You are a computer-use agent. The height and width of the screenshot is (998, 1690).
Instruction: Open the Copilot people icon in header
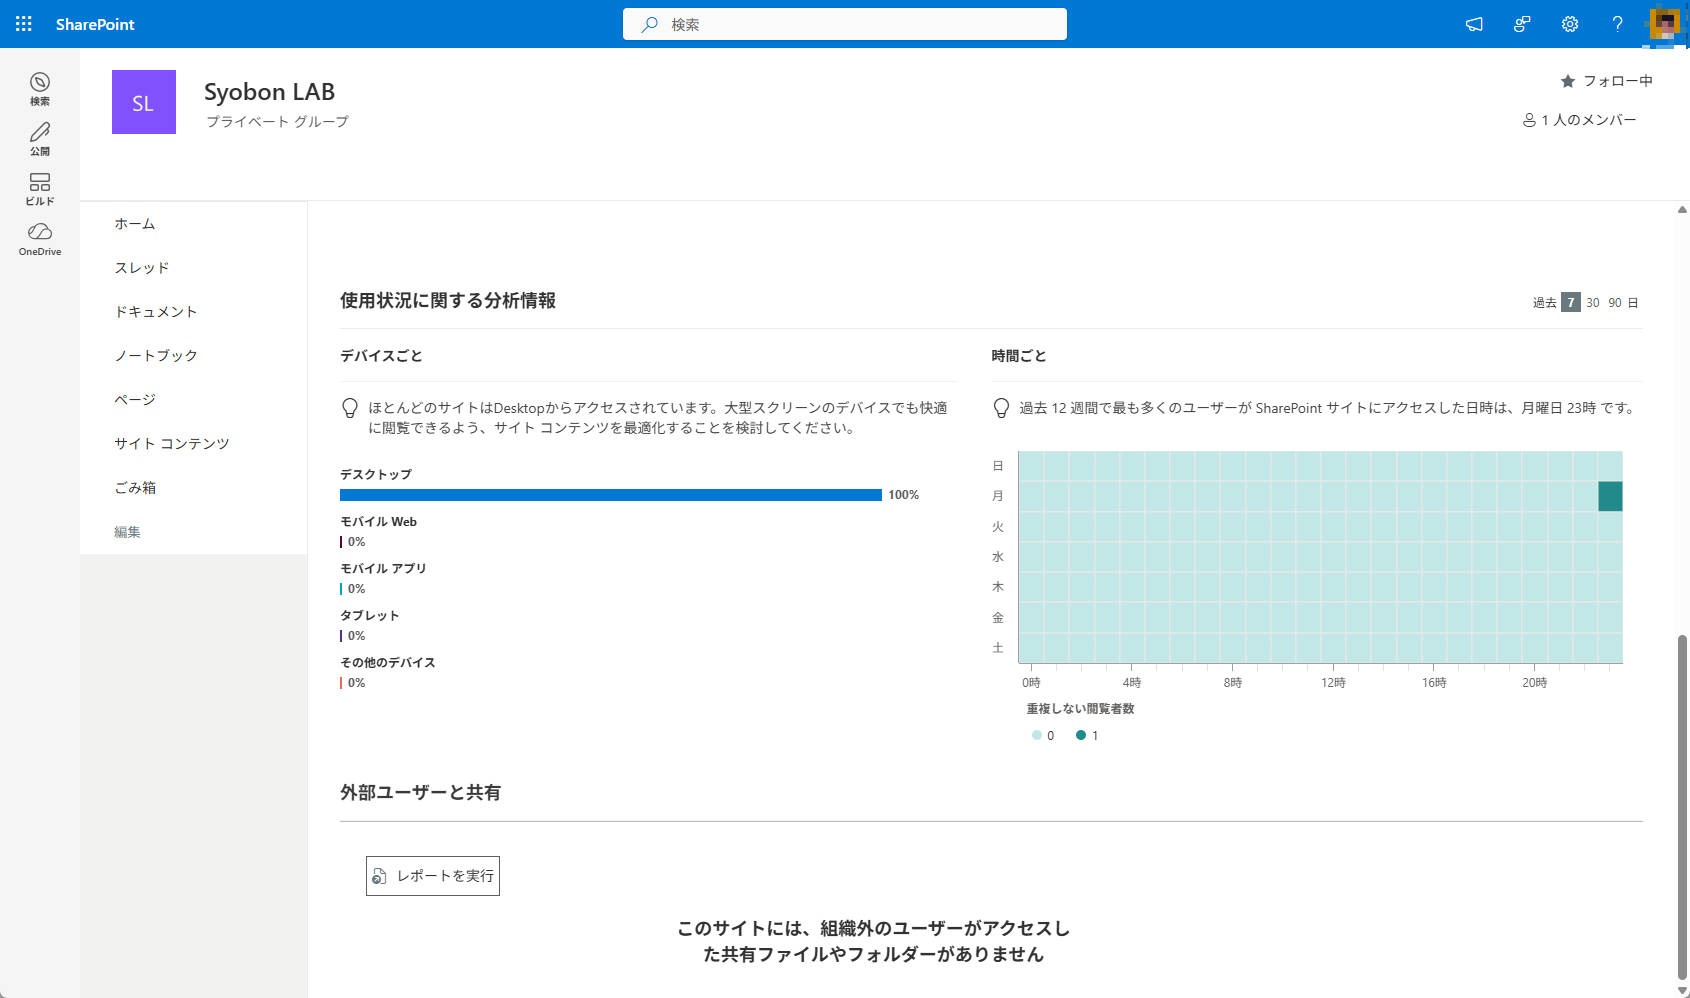[1522, 24]
